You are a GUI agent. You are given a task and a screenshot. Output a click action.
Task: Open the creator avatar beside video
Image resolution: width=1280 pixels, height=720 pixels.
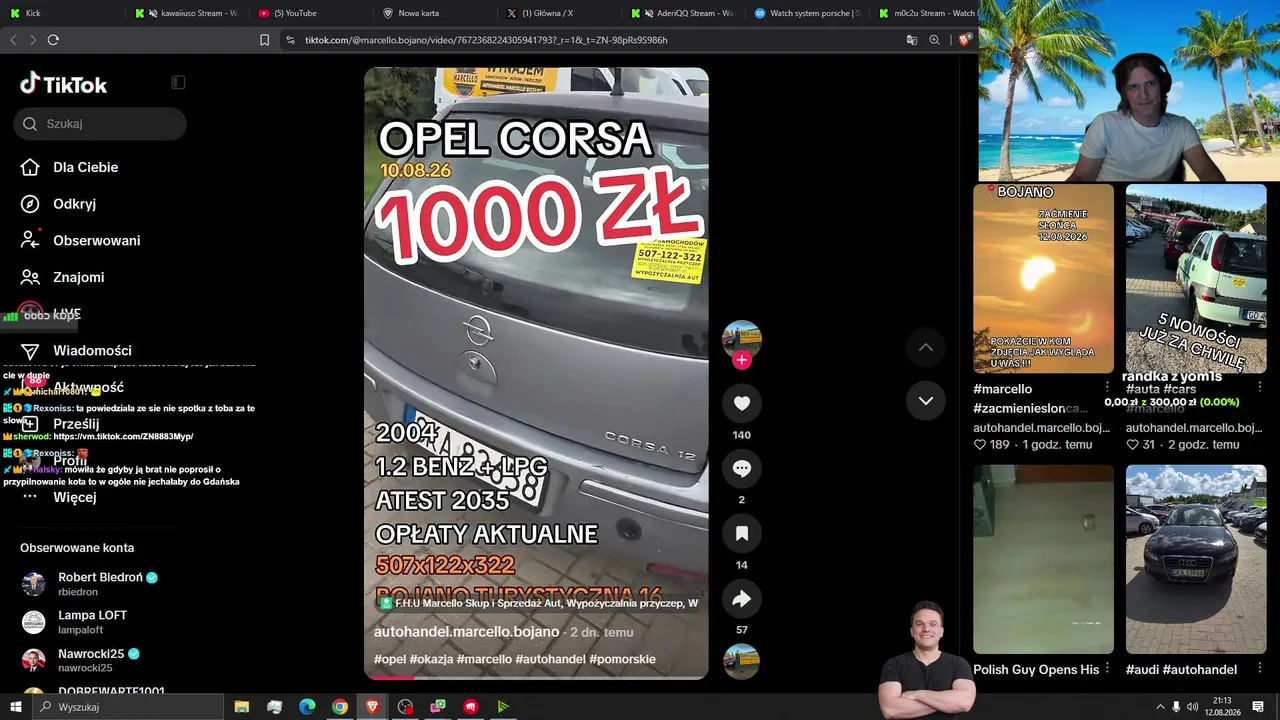[742, 339]
